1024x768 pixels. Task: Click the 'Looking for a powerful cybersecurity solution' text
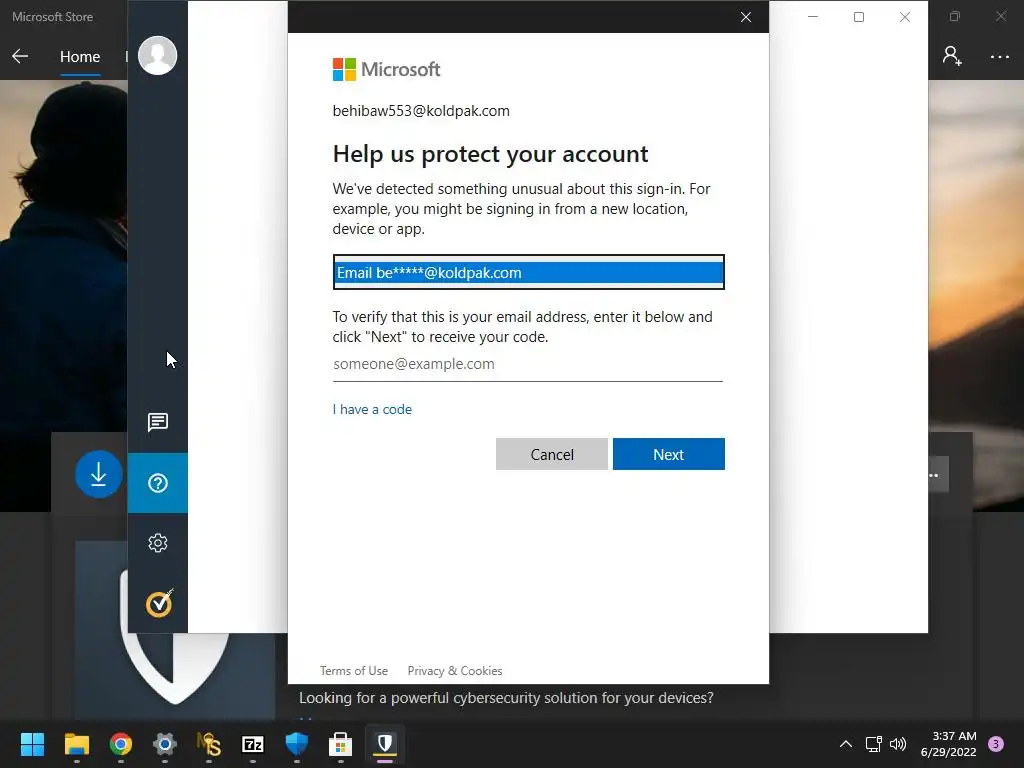506,697
